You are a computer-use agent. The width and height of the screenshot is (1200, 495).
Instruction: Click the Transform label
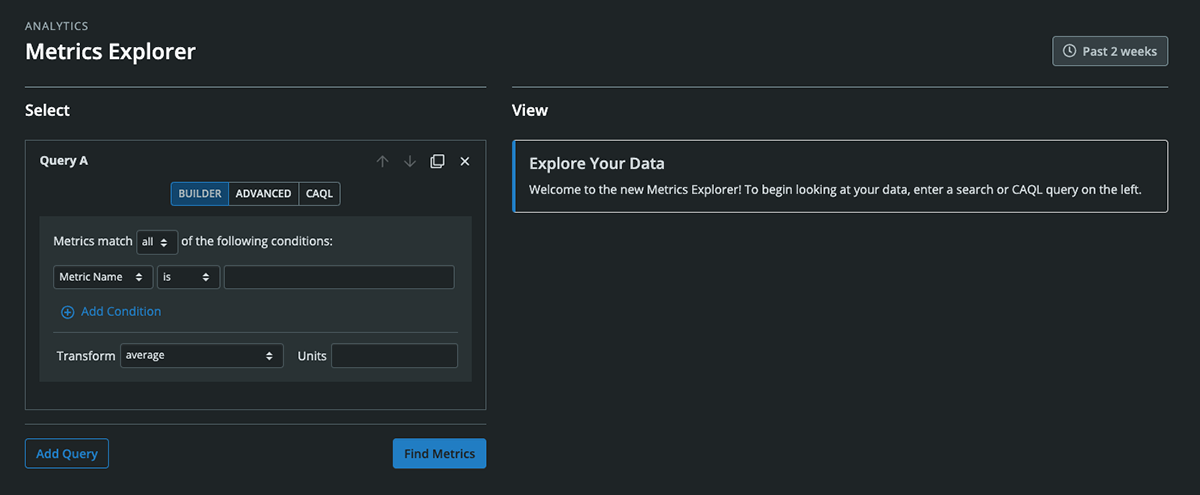86,356
